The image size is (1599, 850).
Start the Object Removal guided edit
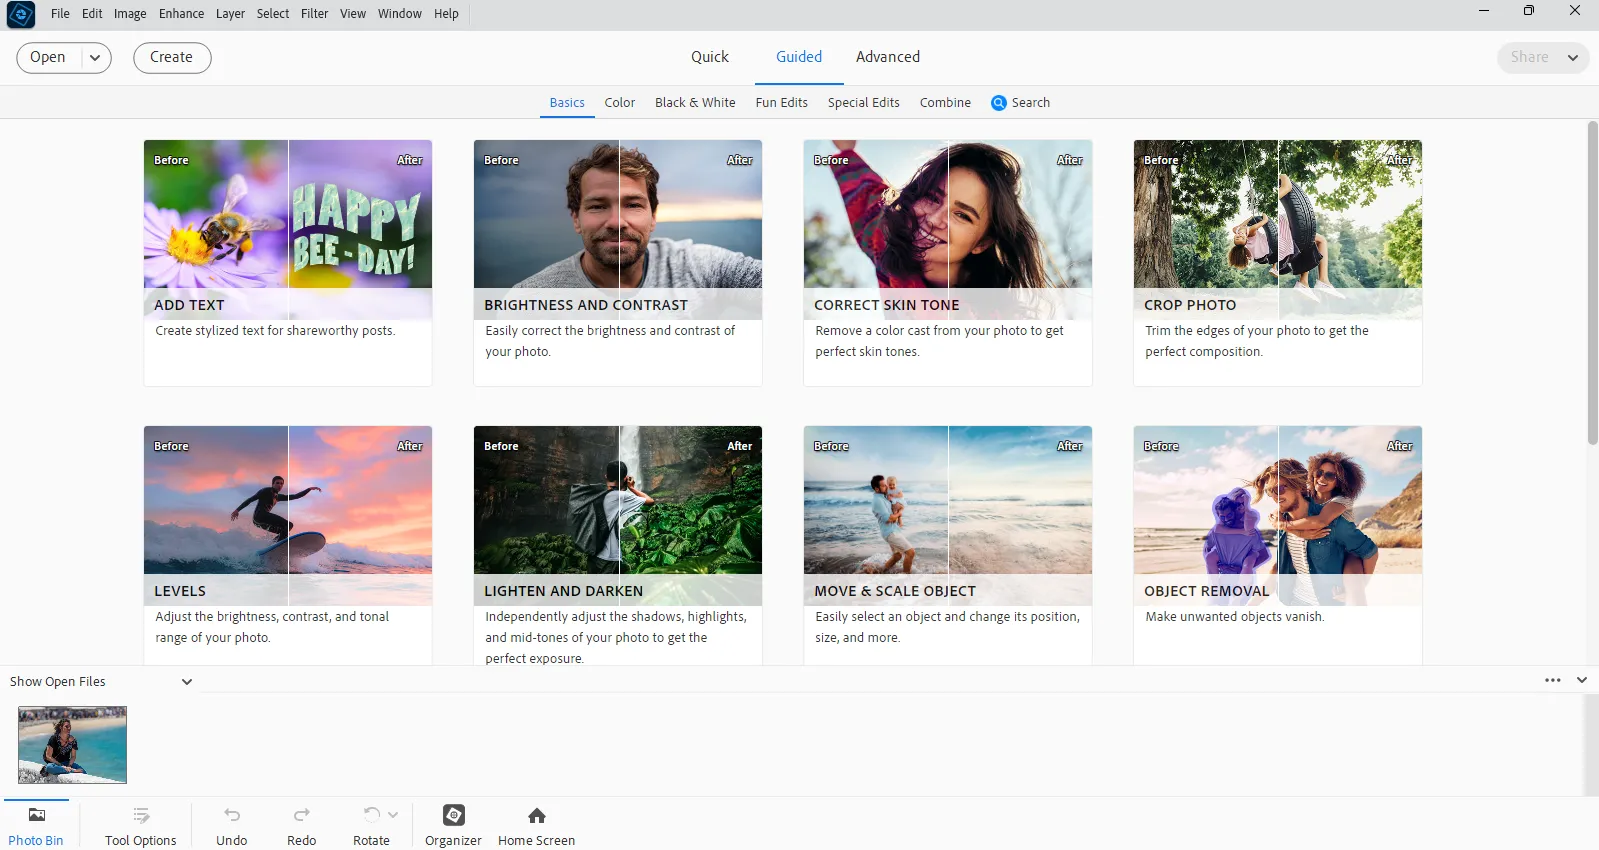point(1278,546)
